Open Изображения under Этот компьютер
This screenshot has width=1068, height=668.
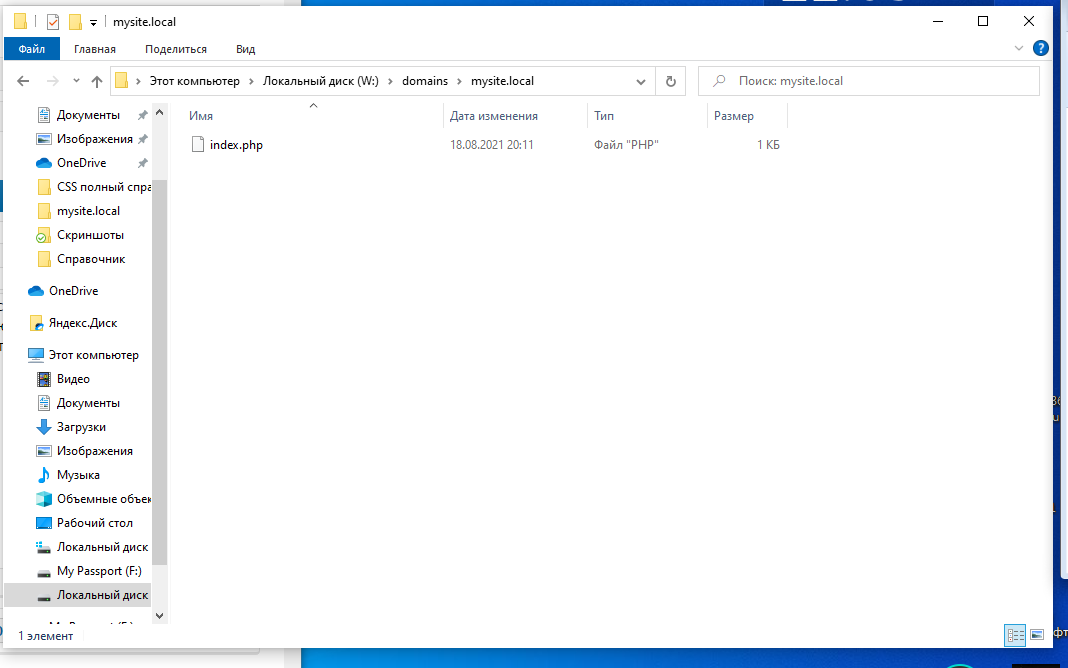pyautogui.click(x=95, y=451)
